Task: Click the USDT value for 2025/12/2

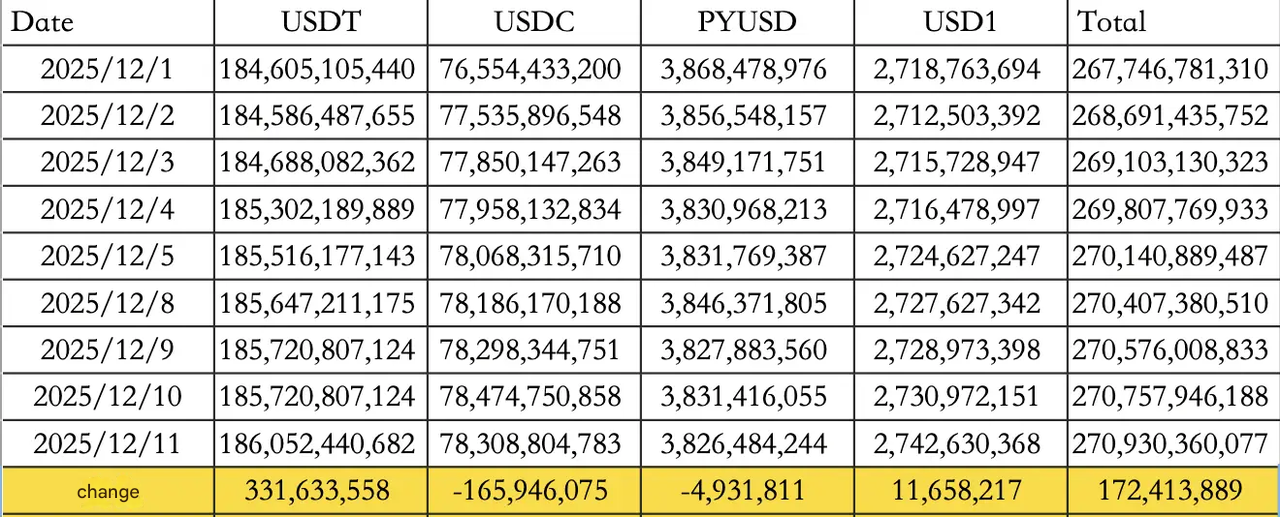Action: click(318, 116)
